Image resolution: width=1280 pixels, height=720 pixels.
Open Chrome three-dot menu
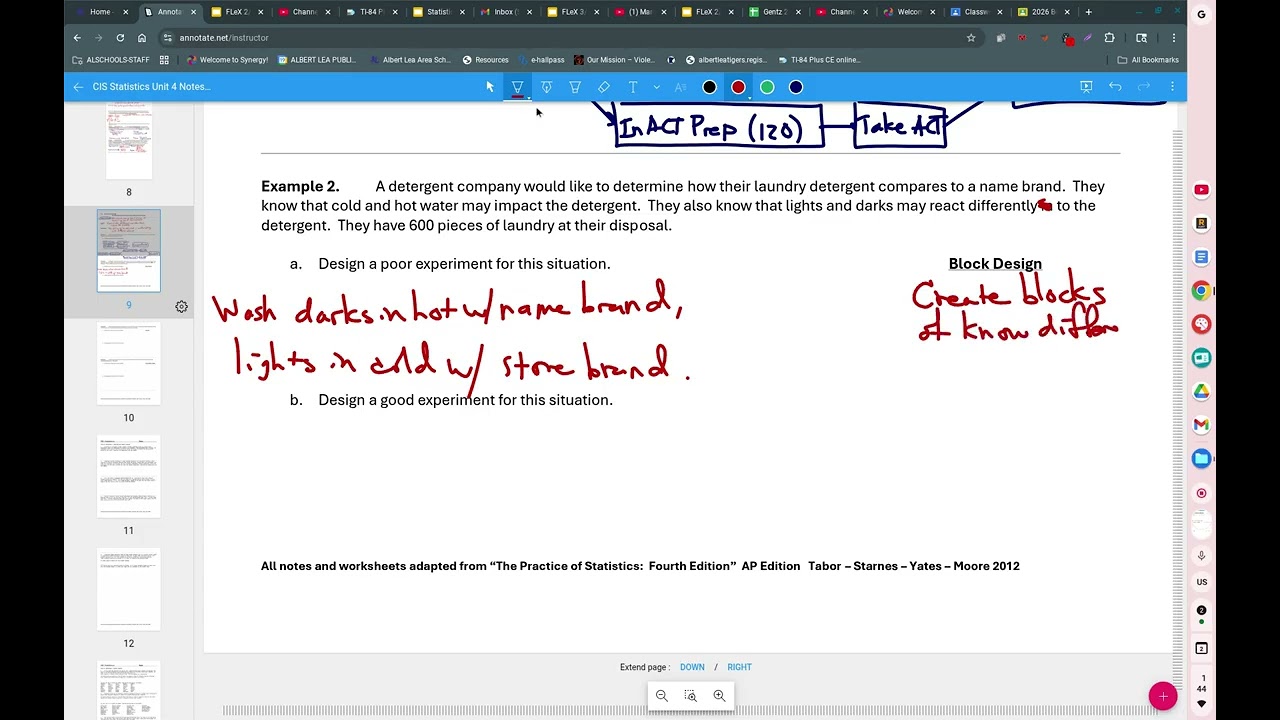click(x=1173, y=38)
